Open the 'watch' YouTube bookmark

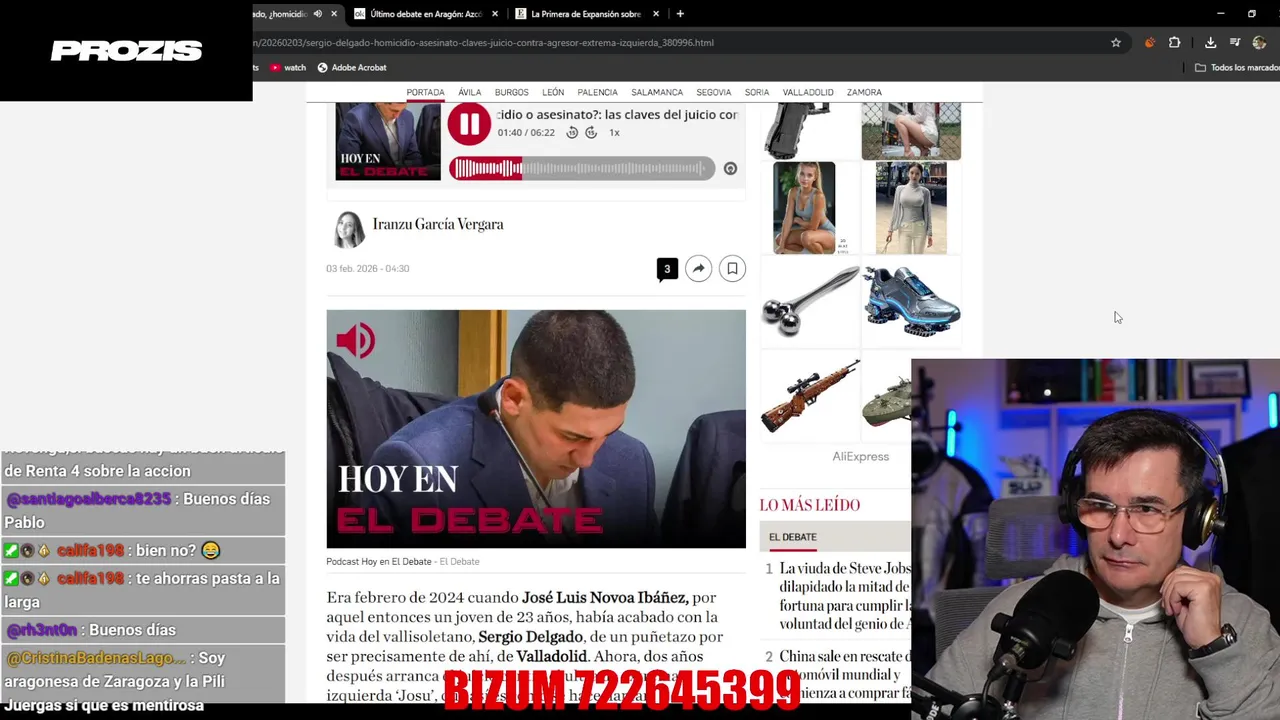pyautogui.click(x=288, y=68)
